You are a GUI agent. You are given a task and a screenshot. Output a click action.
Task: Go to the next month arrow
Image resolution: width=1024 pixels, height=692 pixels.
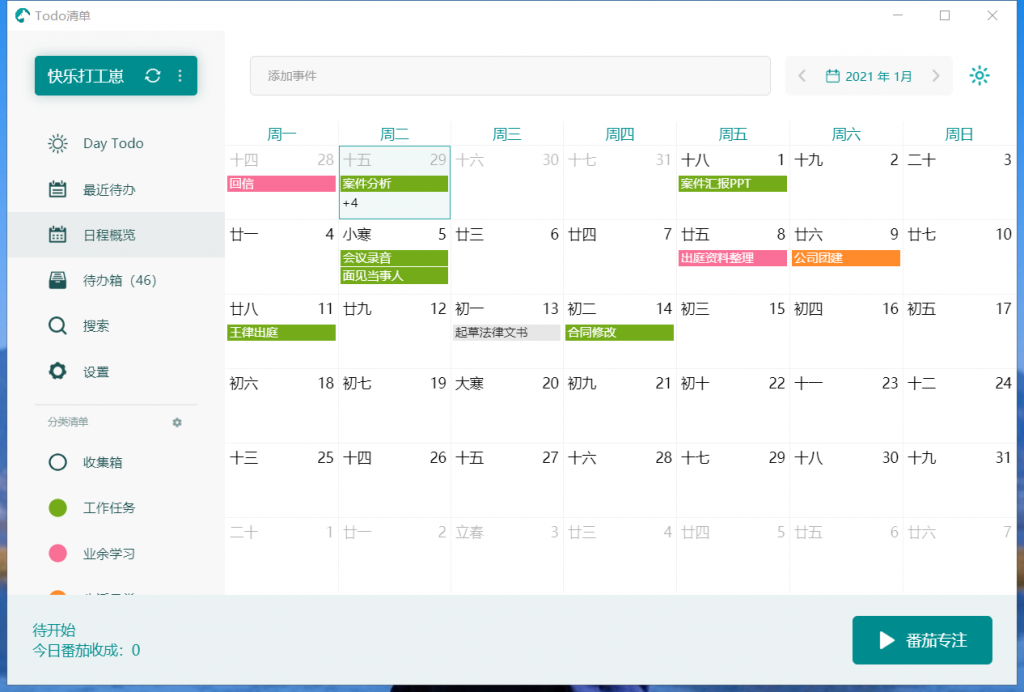click(936, 76)
